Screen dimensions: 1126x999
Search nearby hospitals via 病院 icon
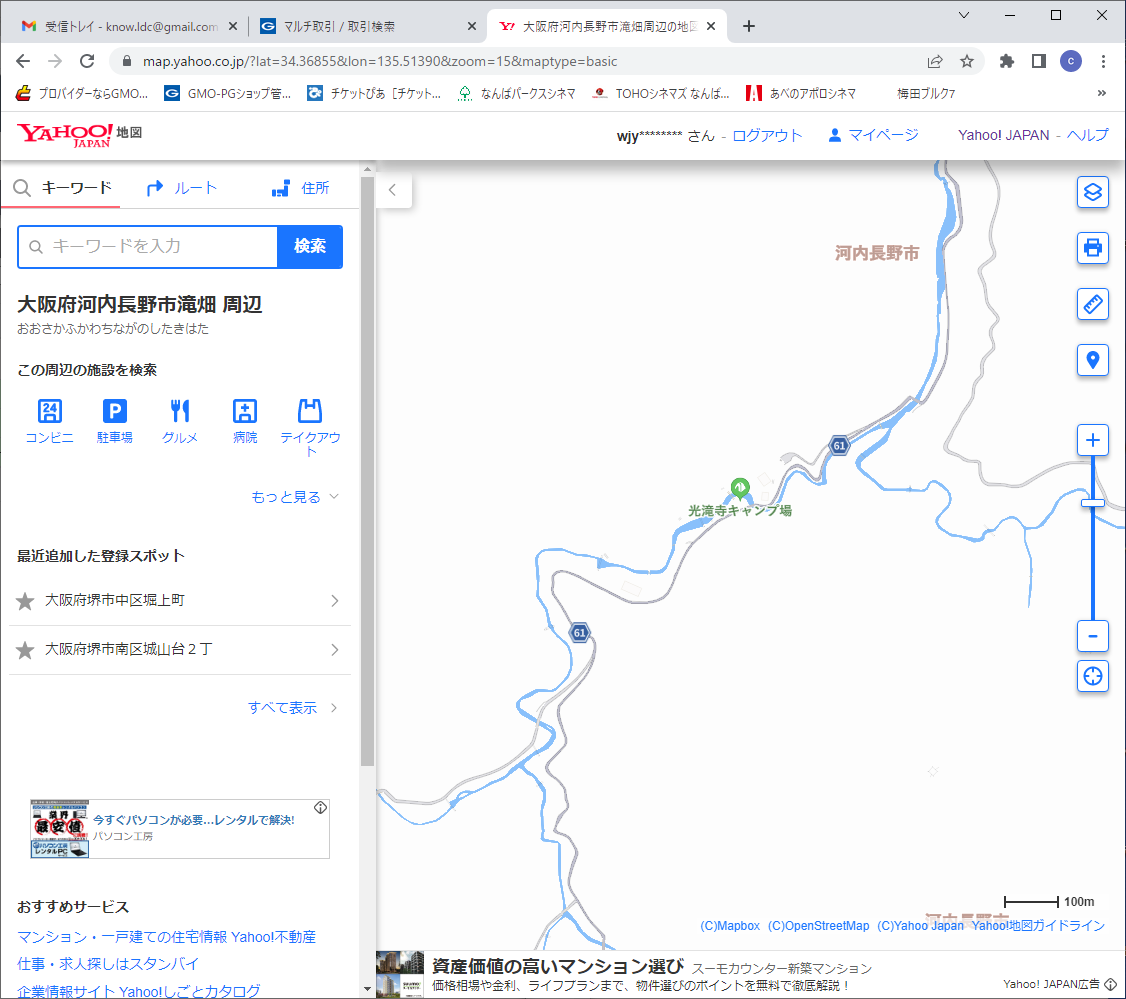(x=245, y=421)
